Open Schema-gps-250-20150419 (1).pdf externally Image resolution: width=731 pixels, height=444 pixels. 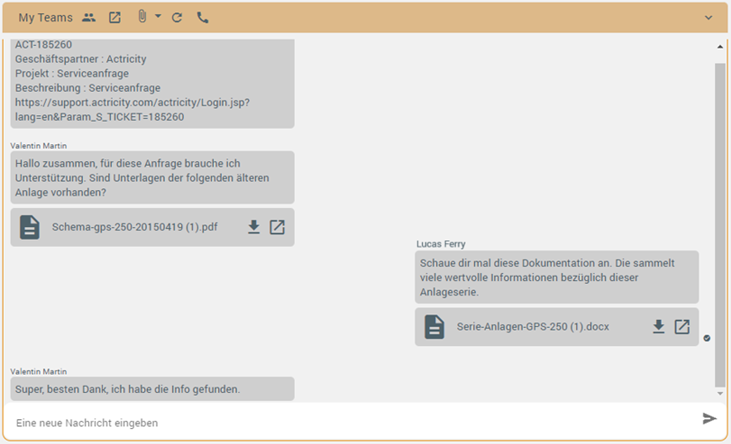pos(277,227)
